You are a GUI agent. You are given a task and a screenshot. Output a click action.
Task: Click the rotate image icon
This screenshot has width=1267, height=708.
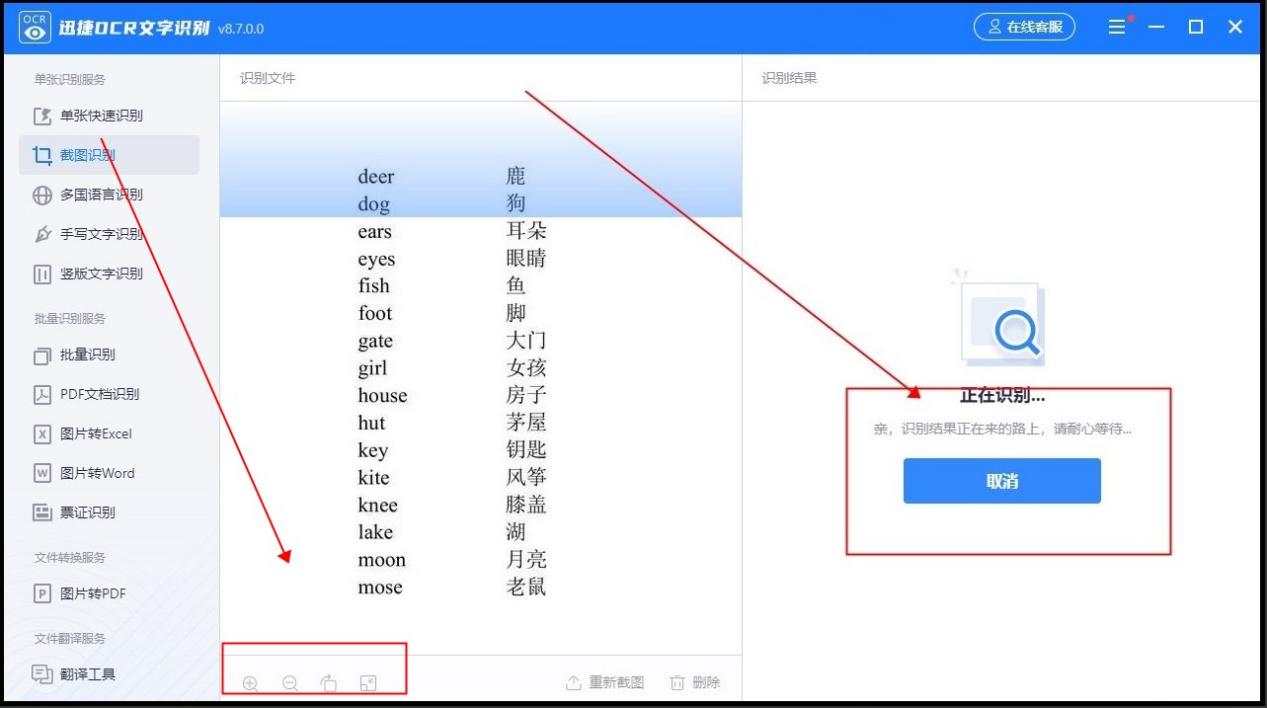click(327, 684)
